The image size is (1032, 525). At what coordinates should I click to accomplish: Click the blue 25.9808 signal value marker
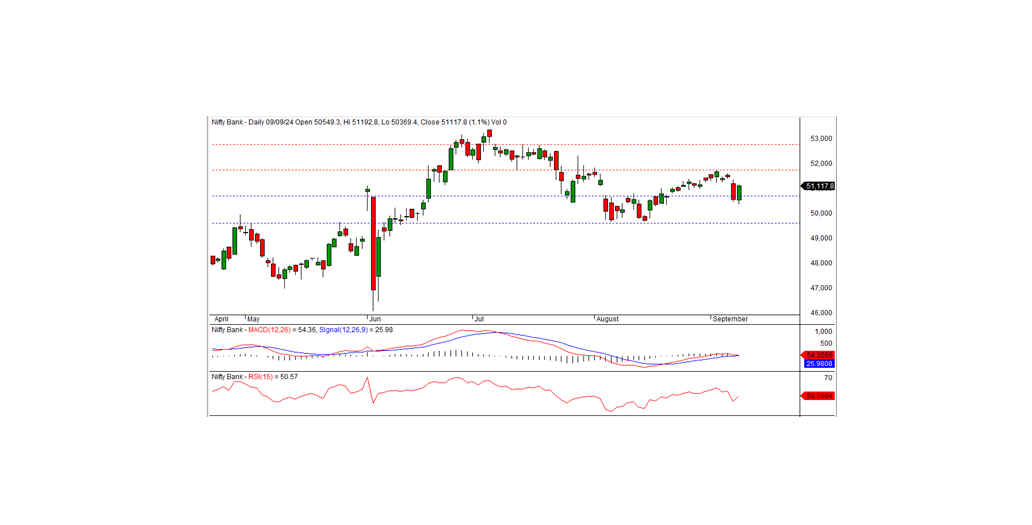click(x=819, y=363)
